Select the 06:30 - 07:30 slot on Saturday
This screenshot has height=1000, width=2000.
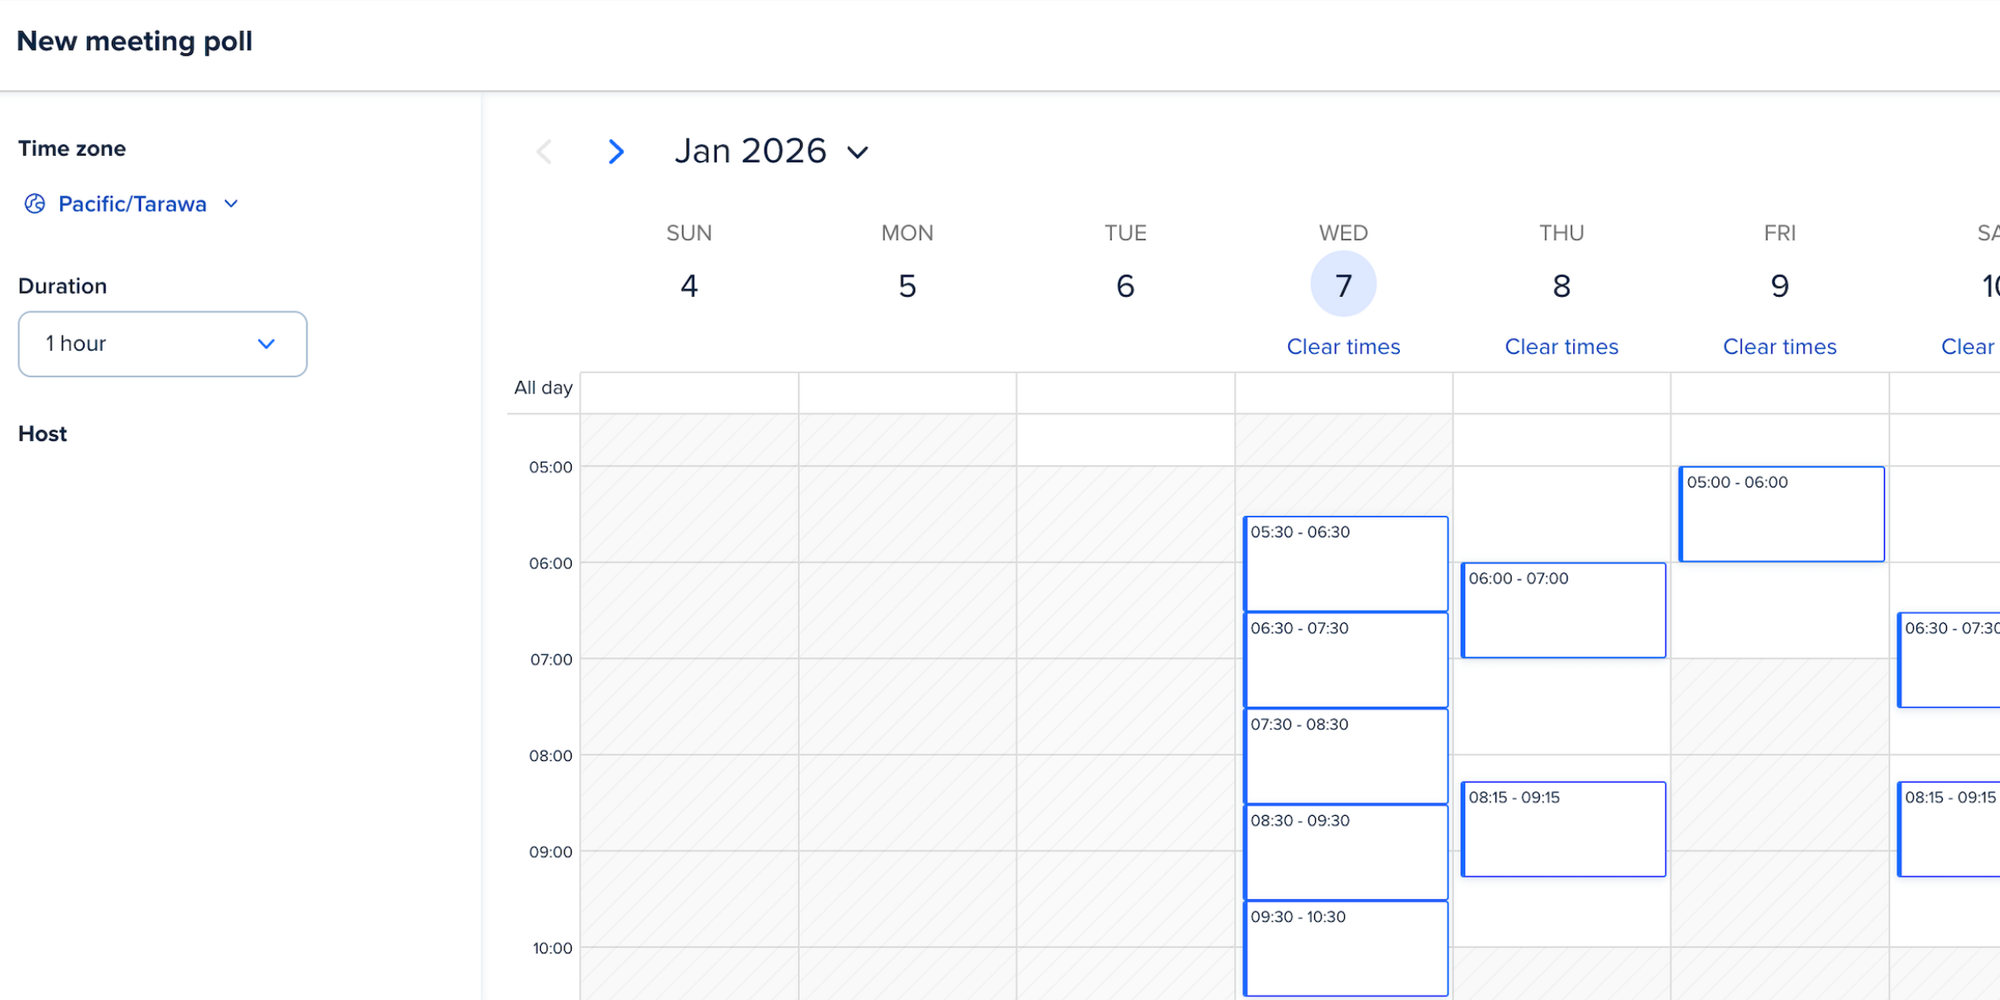coord(1950,659)
